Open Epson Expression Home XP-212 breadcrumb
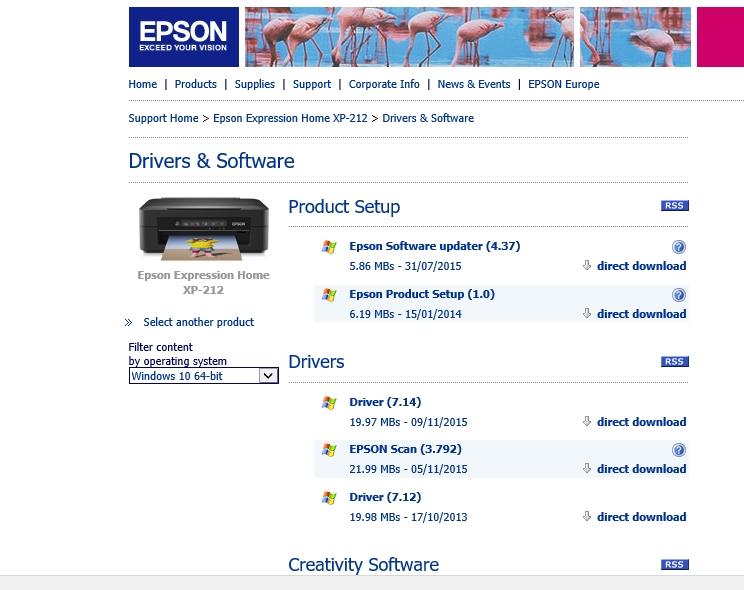 point(290,118)
